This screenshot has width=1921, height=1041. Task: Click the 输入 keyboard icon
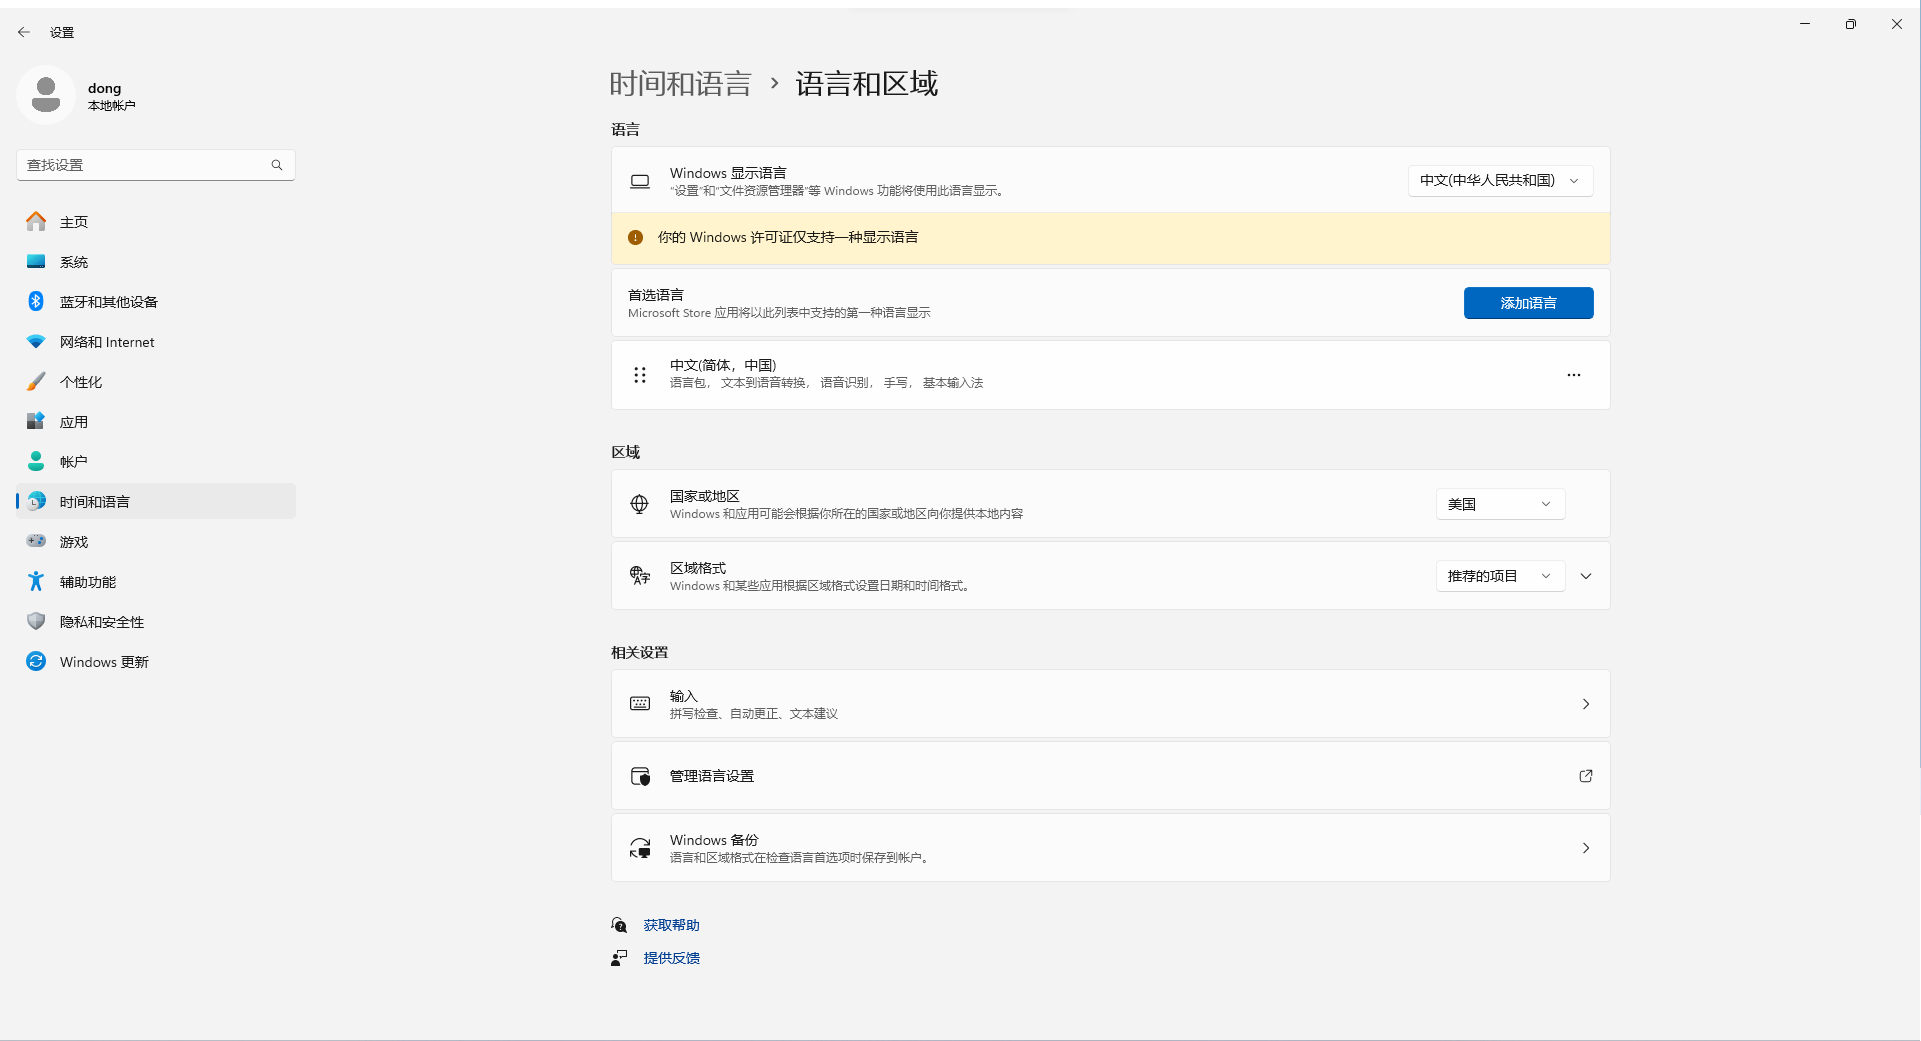(640, 704)
